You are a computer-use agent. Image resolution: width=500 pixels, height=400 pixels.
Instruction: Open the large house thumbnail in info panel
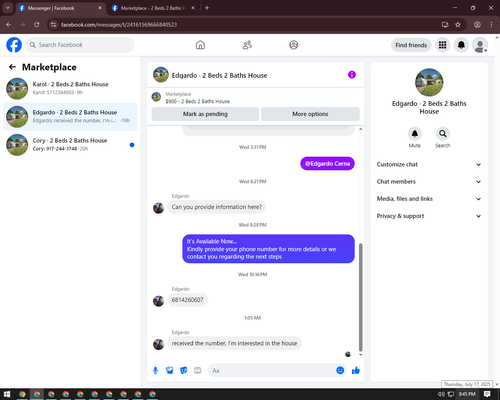(x=429, y=82)
